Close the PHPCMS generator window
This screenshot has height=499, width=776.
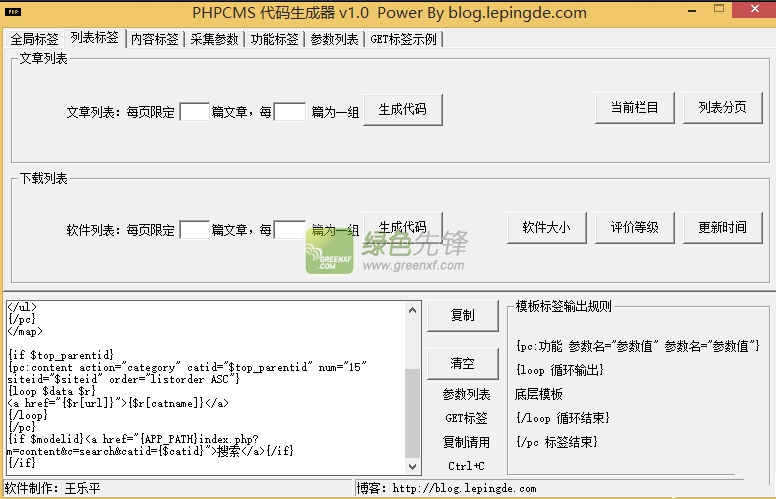pyautogui.click(x=755, y=9)
